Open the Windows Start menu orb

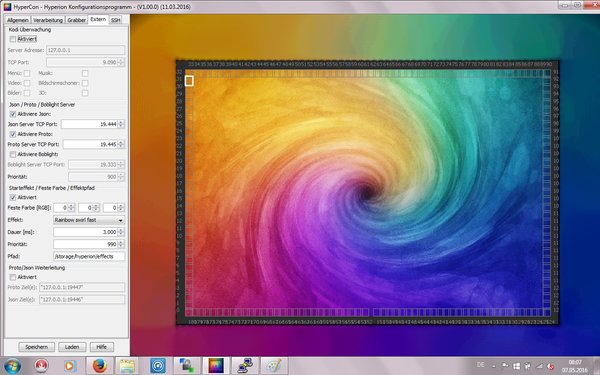point(12,366)
